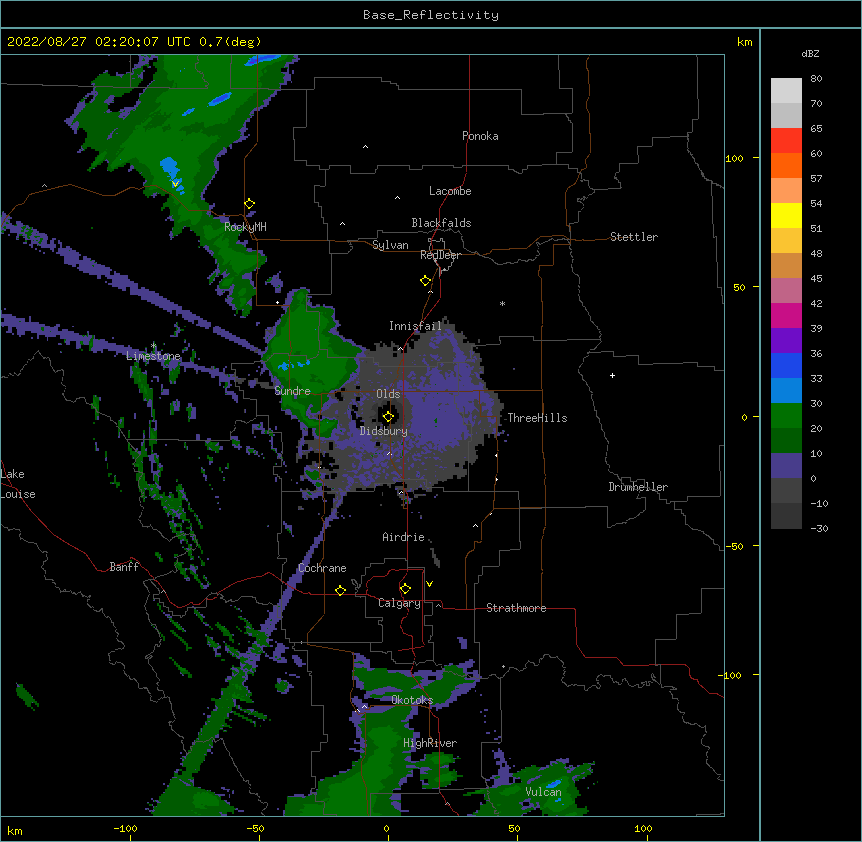Click the Lacombe city label
Image resolution: width=862 pixels, height=842 pixels.
pyautogui.click(x=450, y=191)
